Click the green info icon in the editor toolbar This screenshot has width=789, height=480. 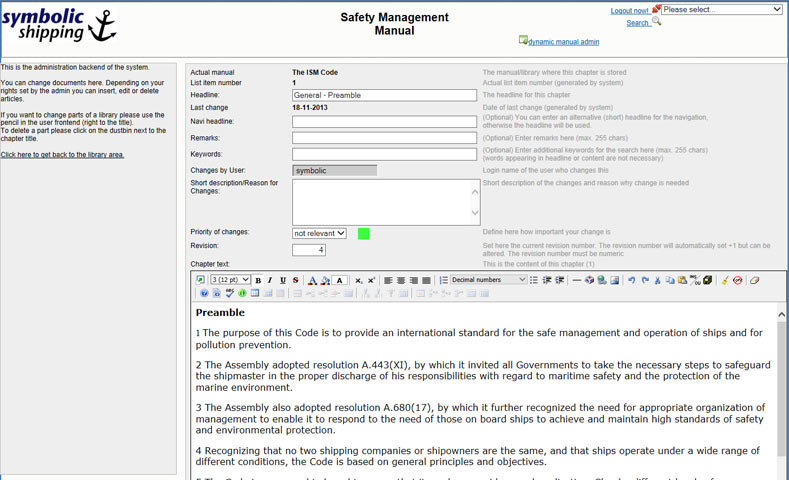[242, 293]
